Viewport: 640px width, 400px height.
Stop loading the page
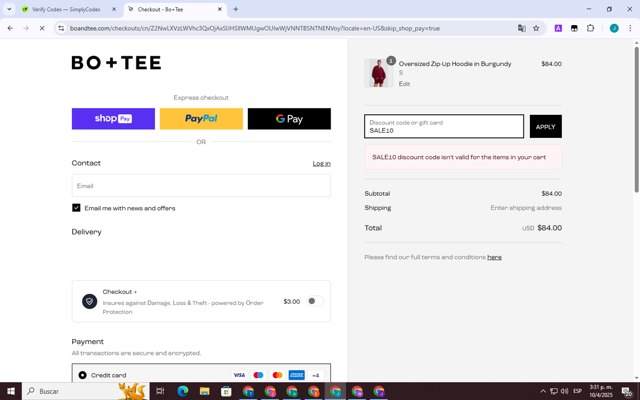(42, 28)
